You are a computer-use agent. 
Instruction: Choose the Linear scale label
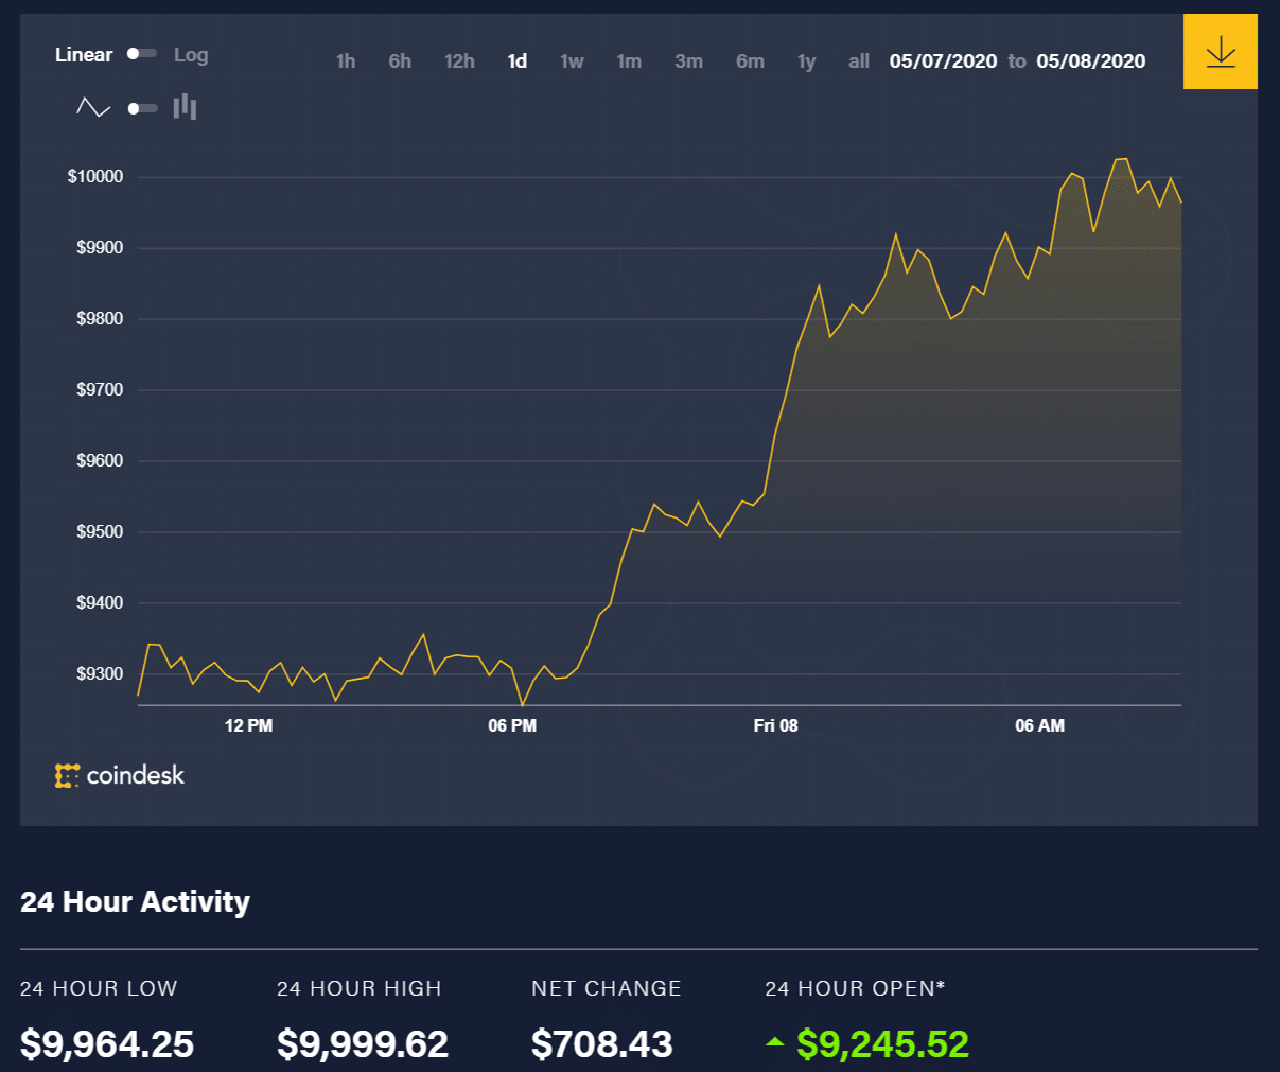[x=83, y=54]
